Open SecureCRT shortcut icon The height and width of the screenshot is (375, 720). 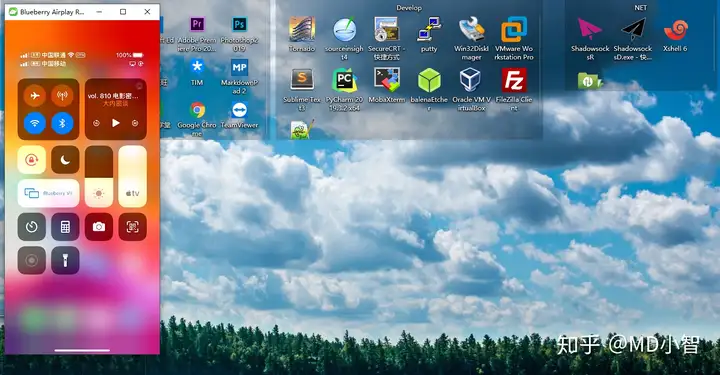point(386,39)
